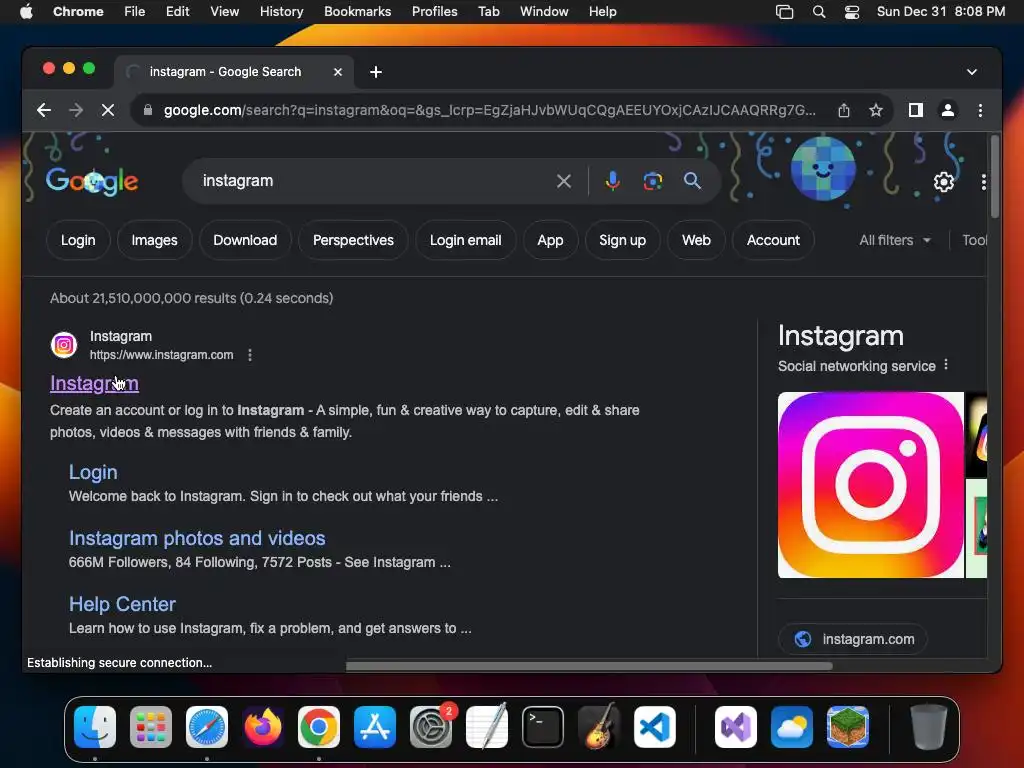Open the Chrome profile avatar icon
This screenshot has width=1024, height=768.
[x=948, y=110]
